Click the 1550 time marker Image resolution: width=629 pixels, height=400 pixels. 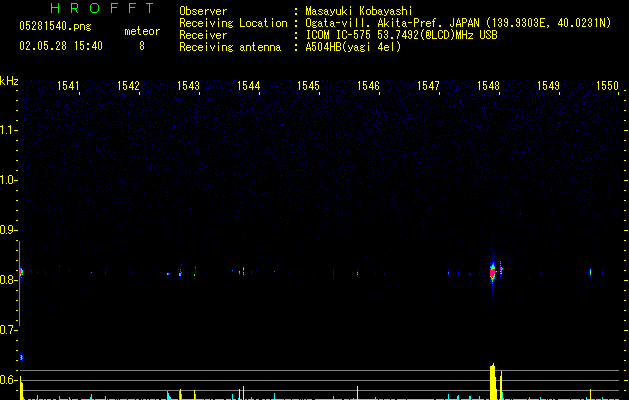click(607, 86)
